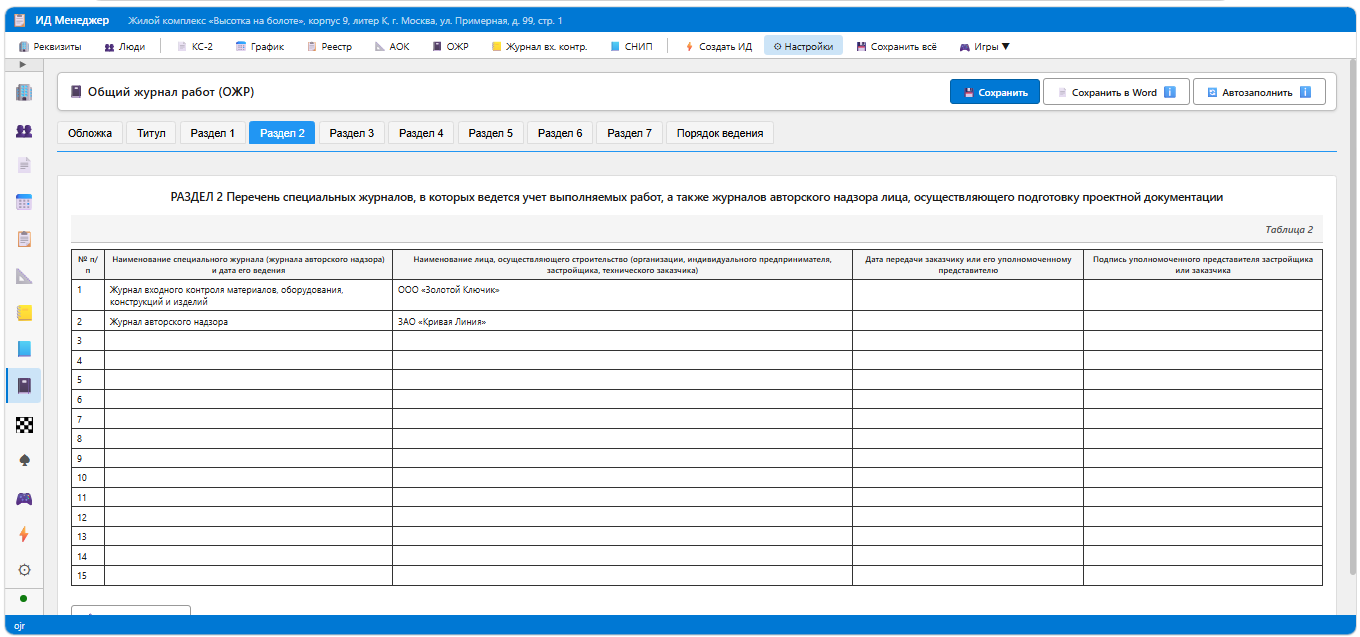Click the blue Сохранить button
Image resolution: width=1360 pixels, height=637 pixels.
point(995,92)
